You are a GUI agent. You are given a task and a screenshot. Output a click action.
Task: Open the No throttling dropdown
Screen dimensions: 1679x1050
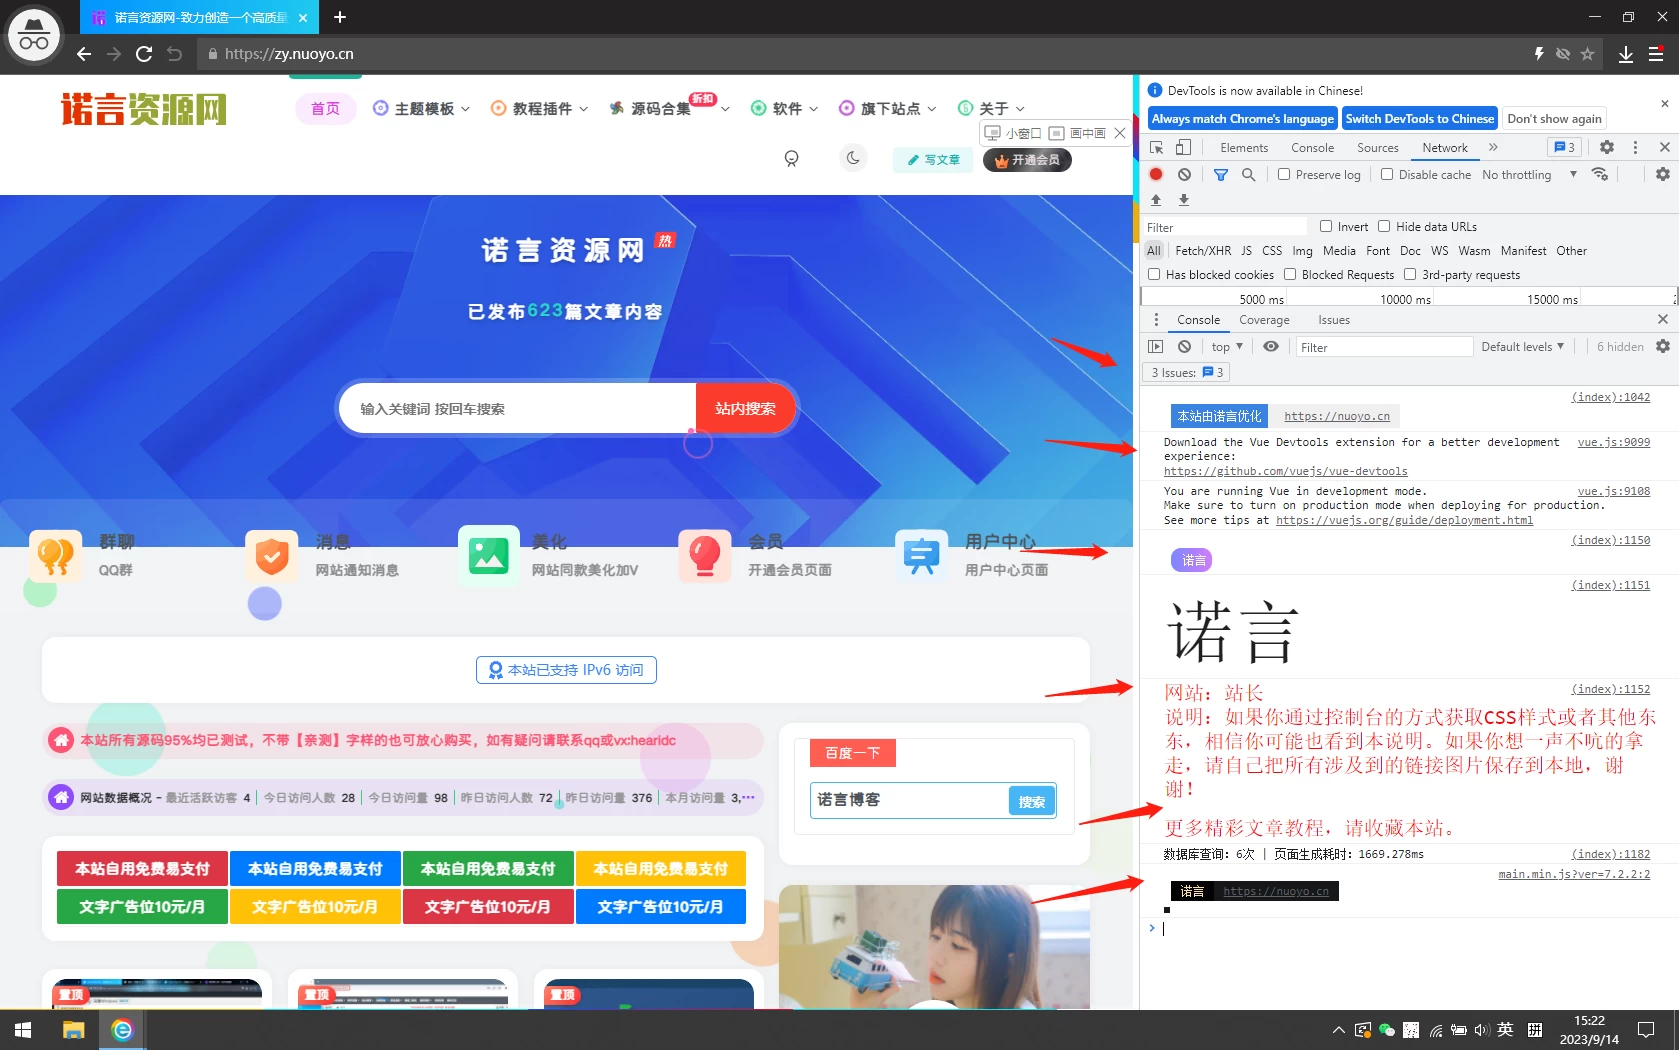click(x=1529, y=174)
